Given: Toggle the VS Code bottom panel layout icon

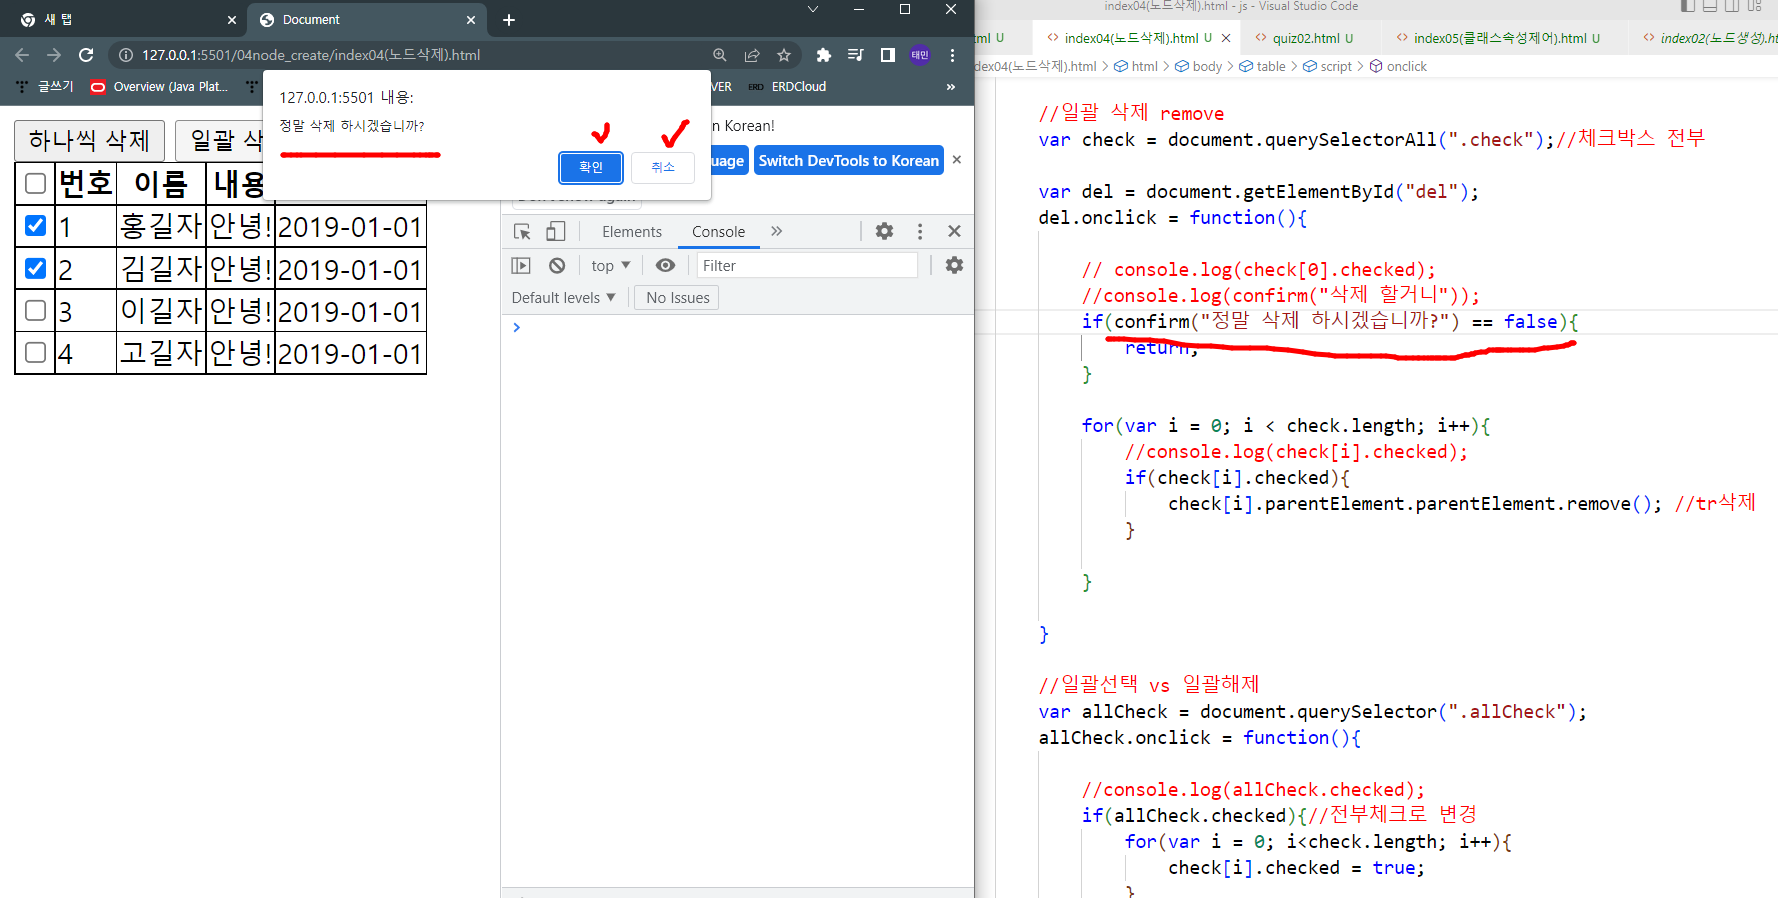Looking at the screenshot, I should (x=1710, y=6).
